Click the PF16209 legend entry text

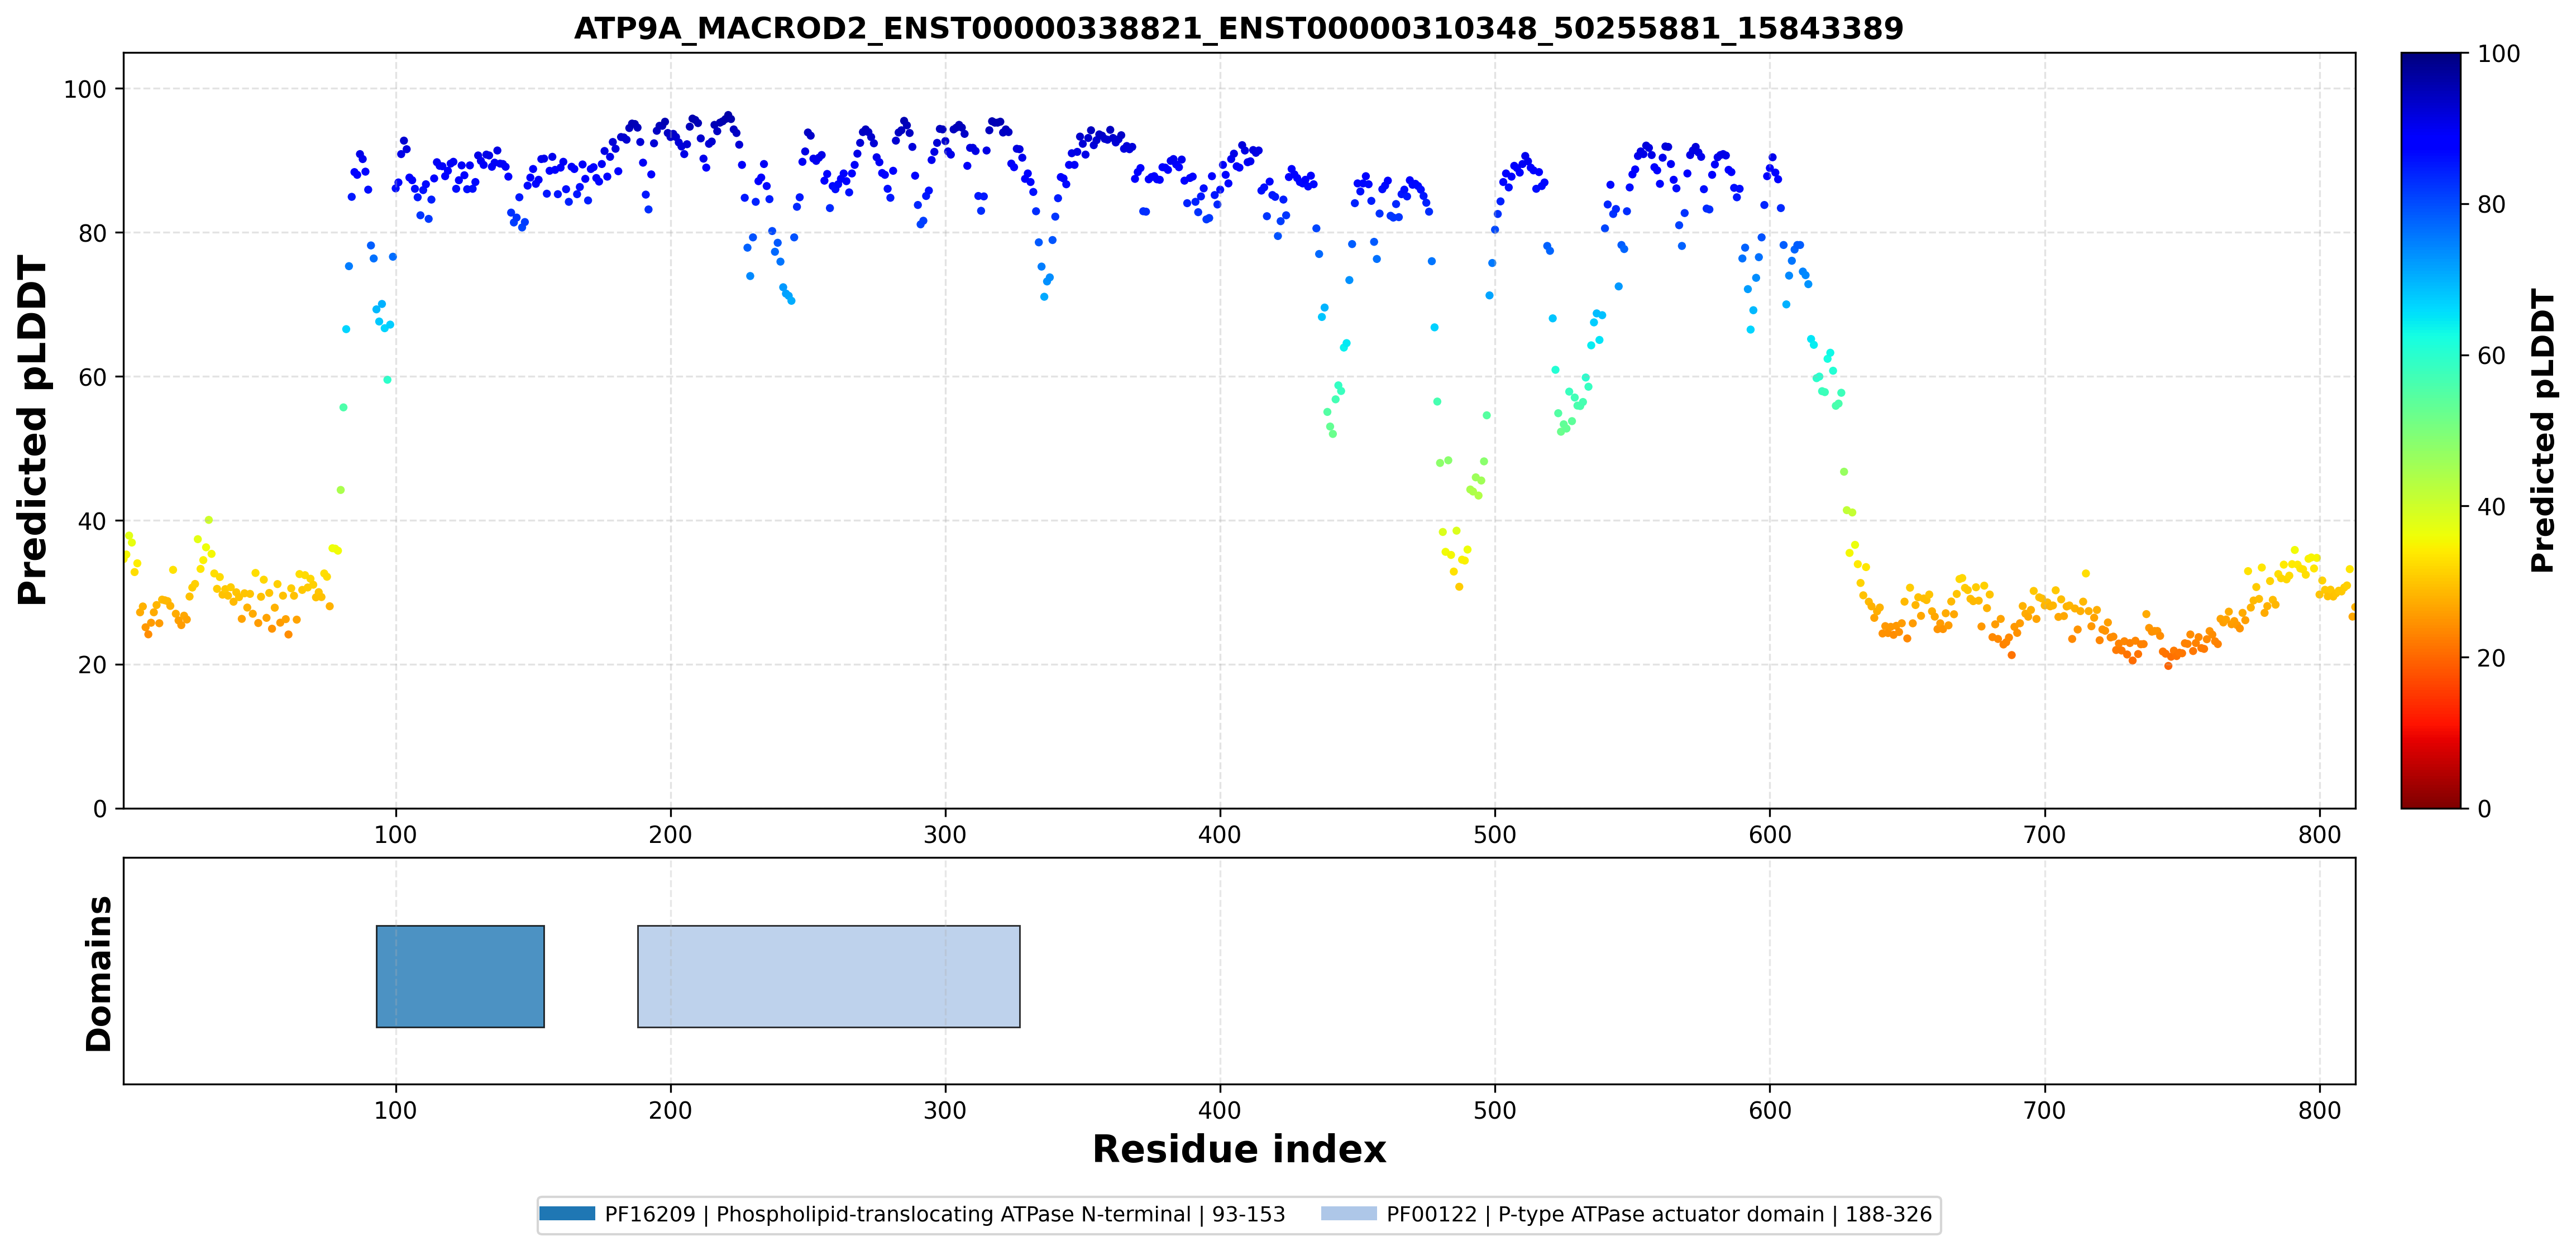click(945, 1214)
